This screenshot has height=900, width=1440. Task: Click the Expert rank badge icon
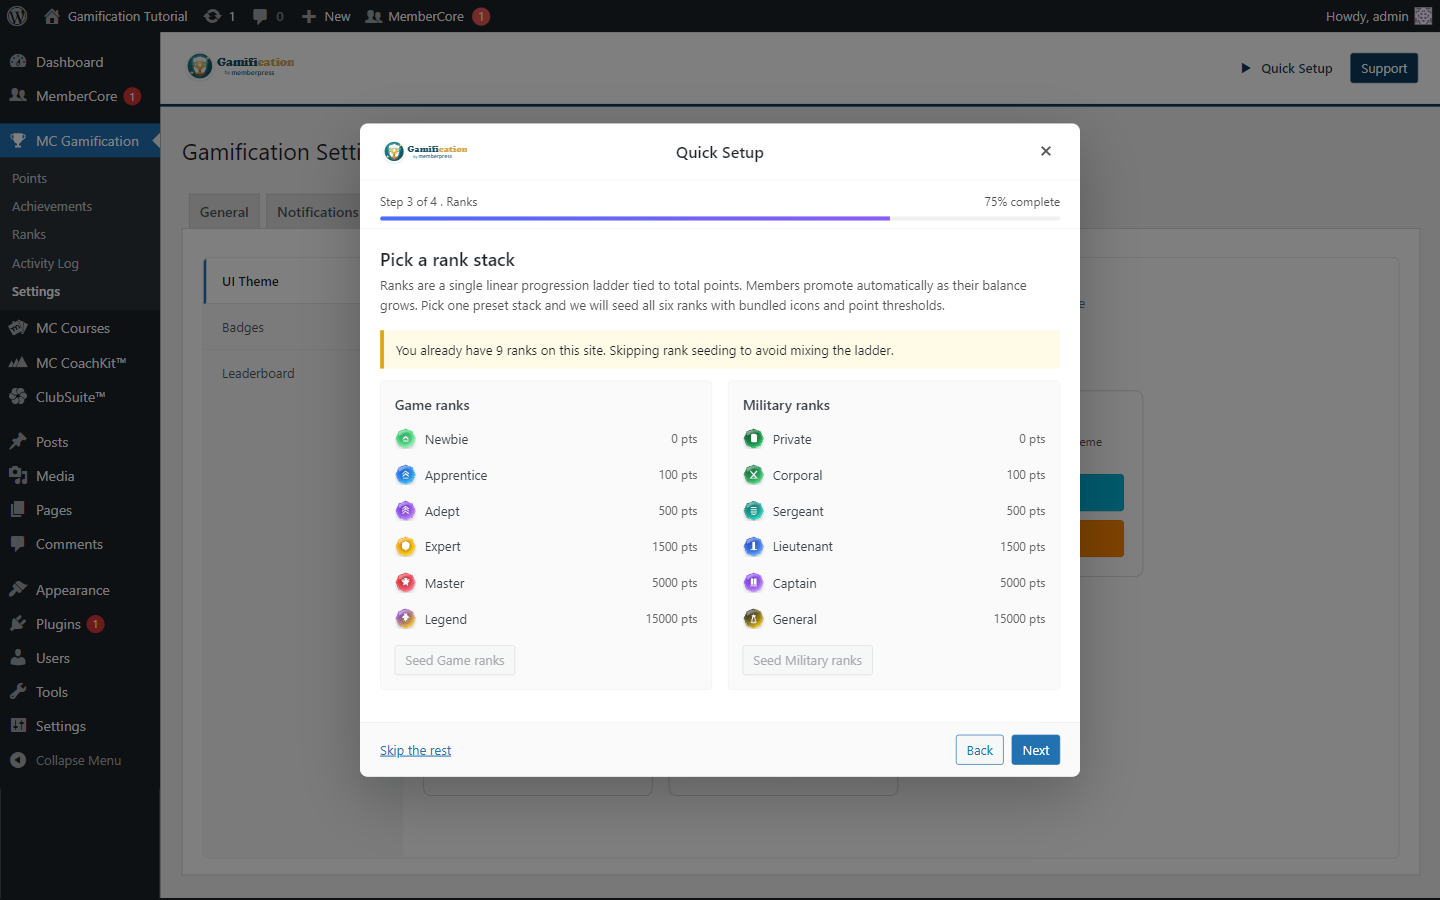(405, 547)
